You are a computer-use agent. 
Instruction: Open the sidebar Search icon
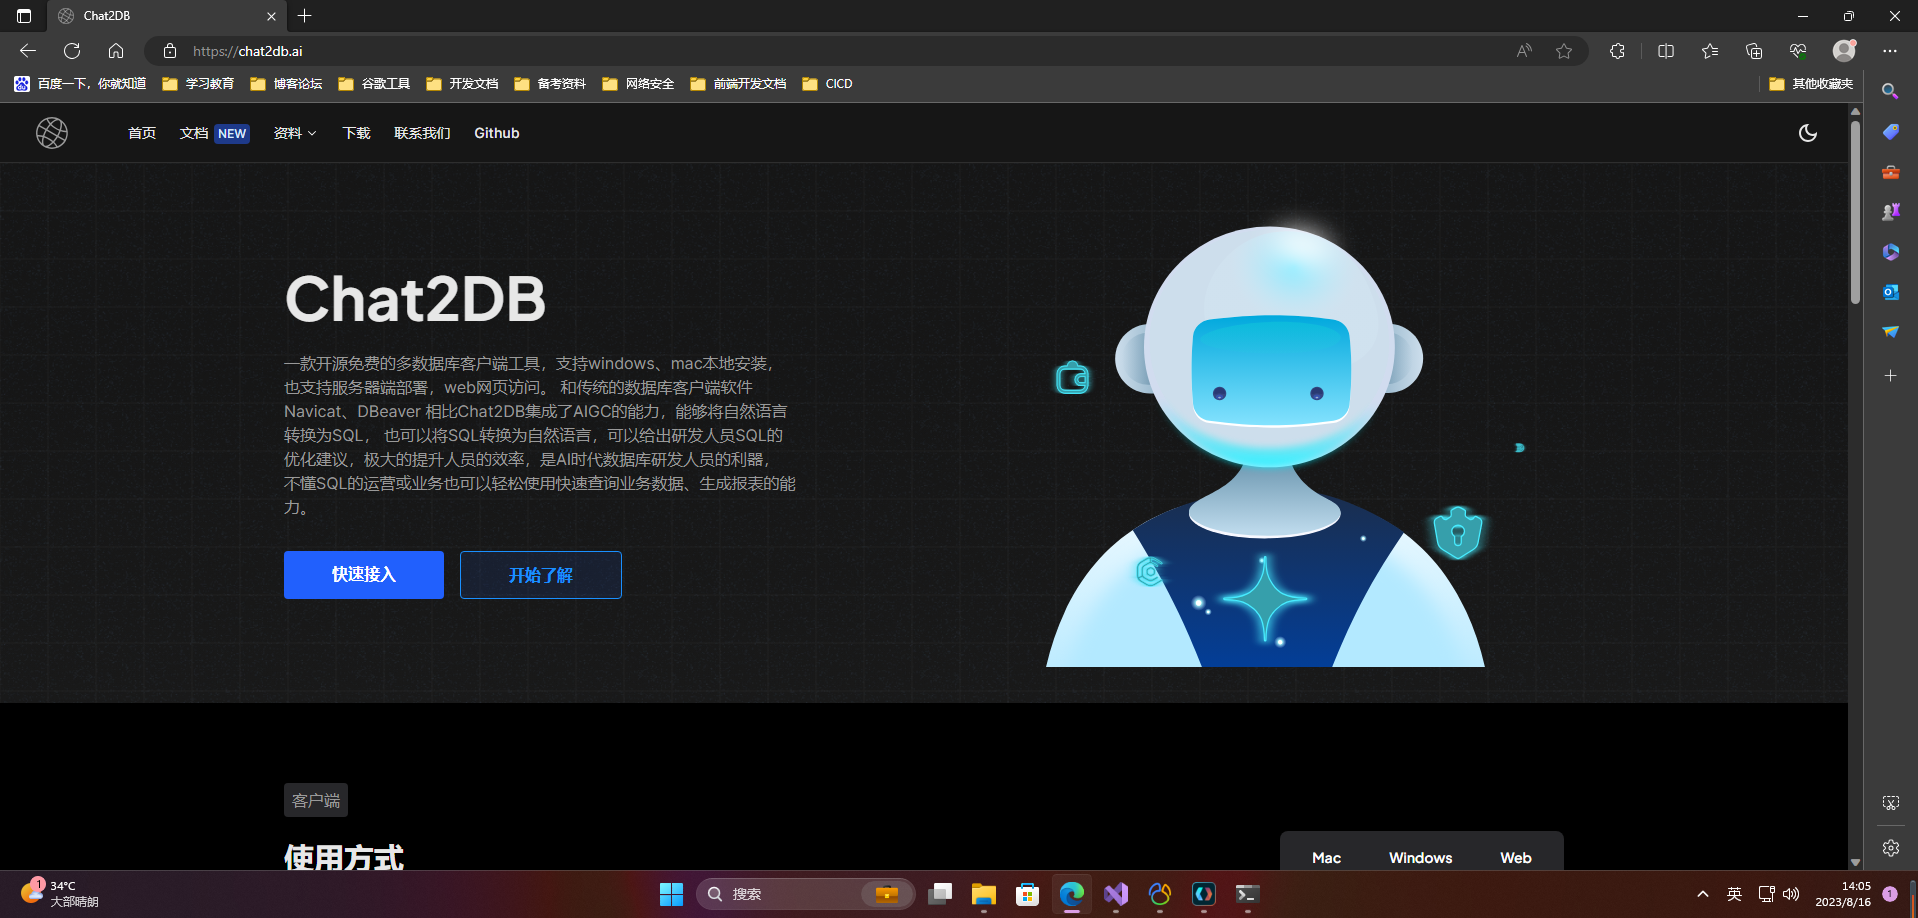(1890, 92)
